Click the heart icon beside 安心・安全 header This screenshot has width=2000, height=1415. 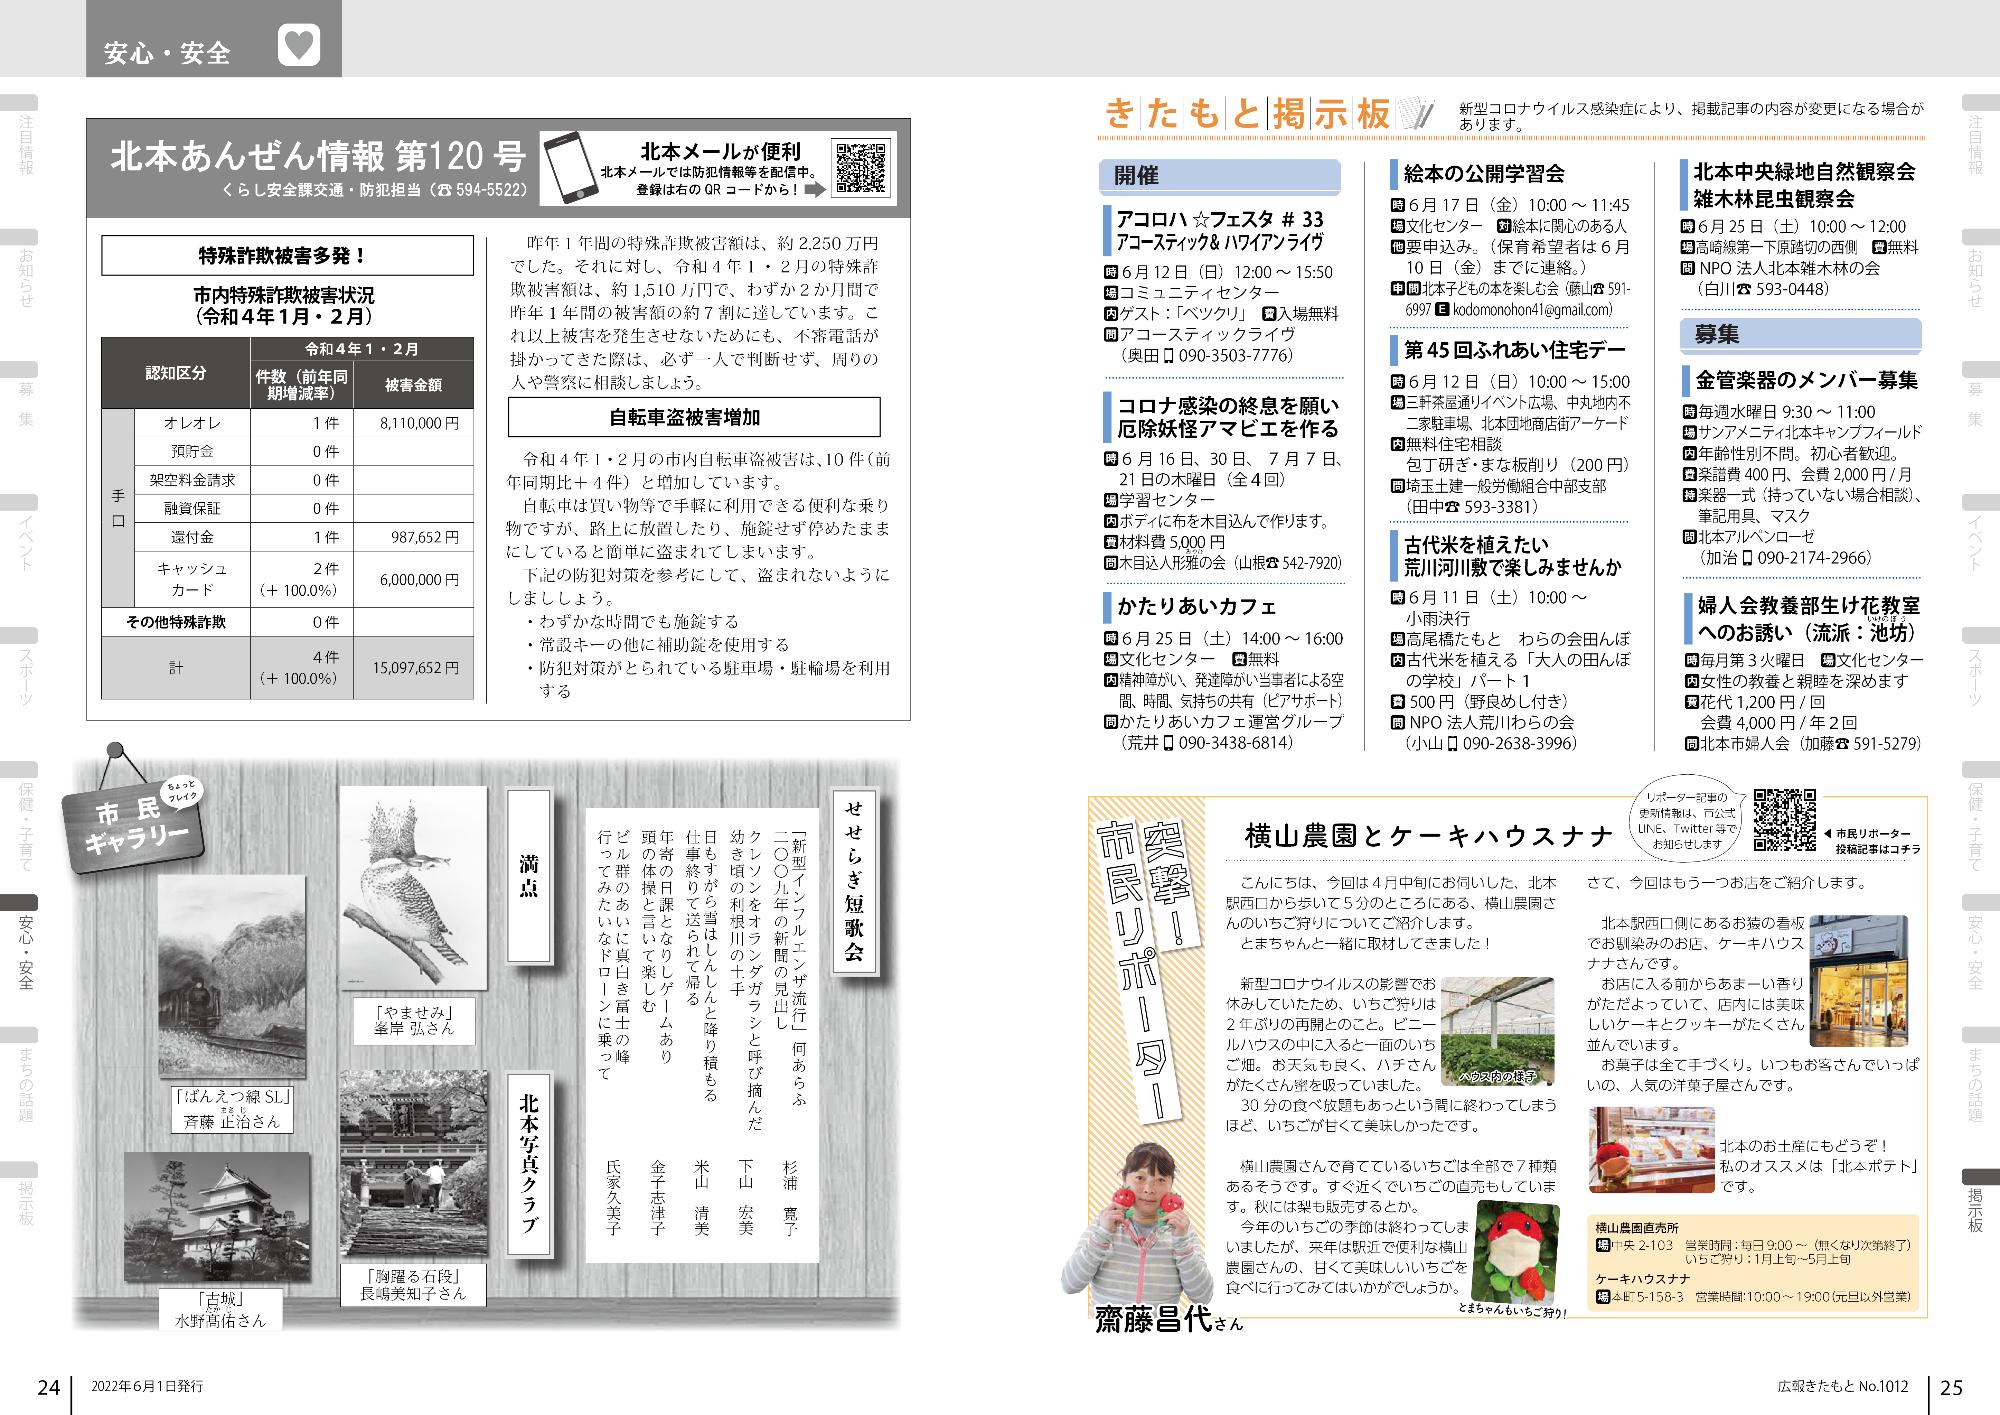[299, 47]
